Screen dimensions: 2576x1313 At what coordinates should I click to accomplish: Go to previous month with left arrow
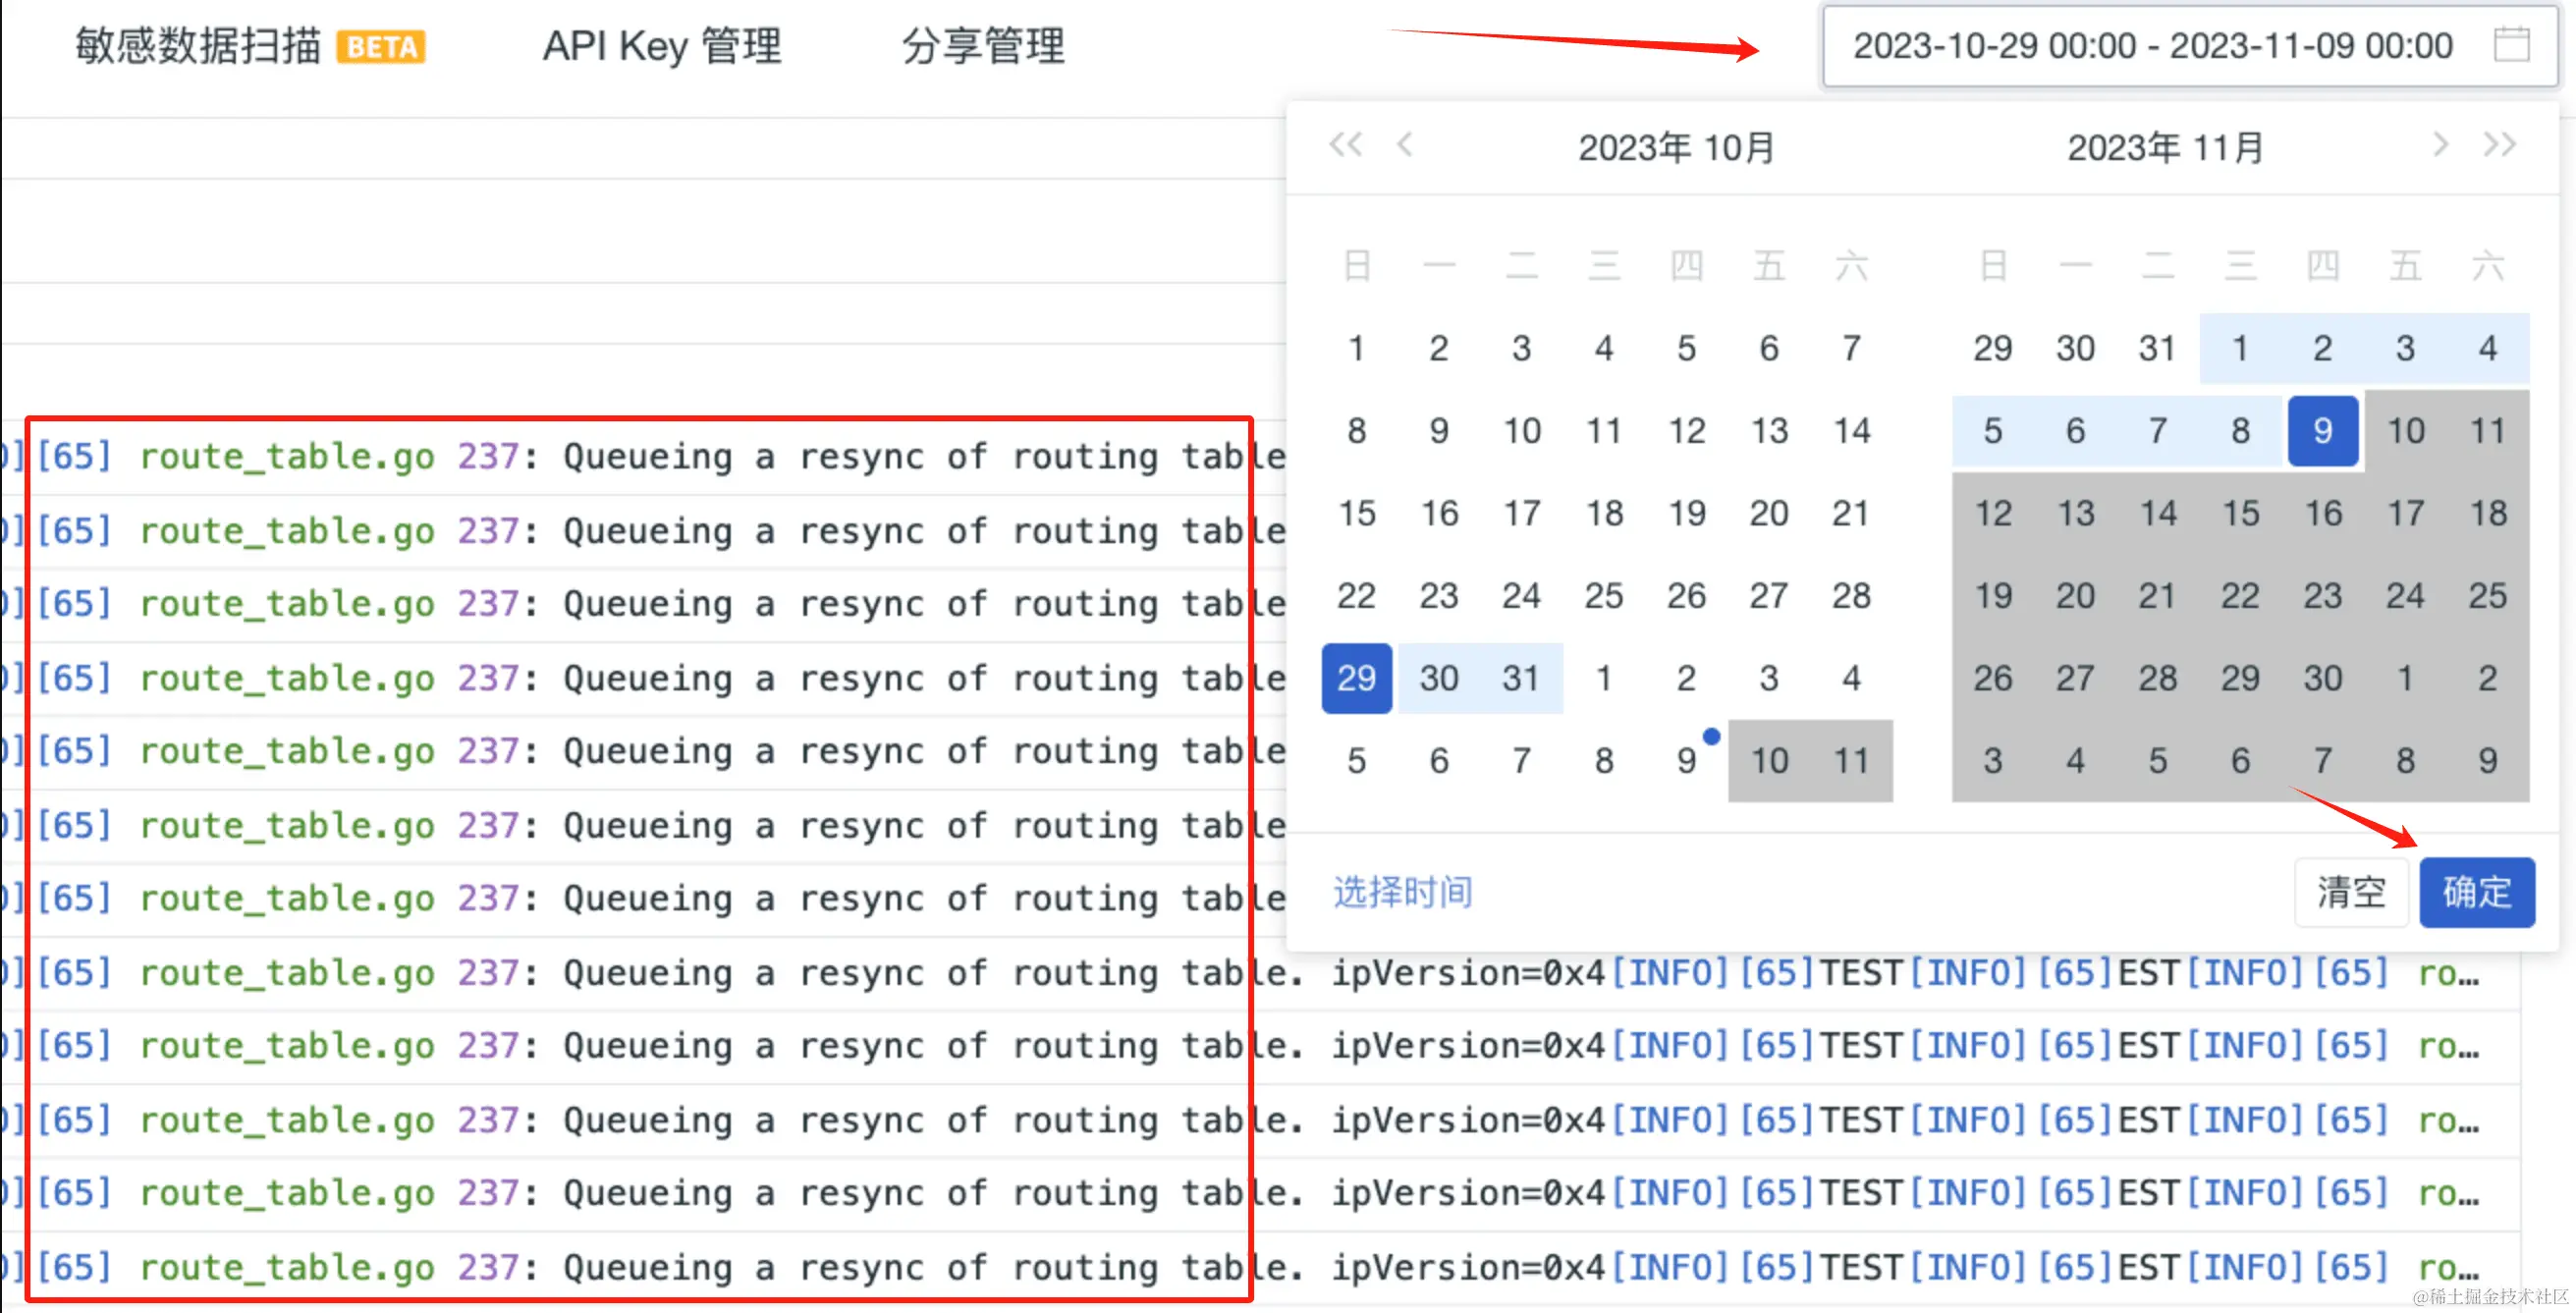click(x=1405, y=145)
